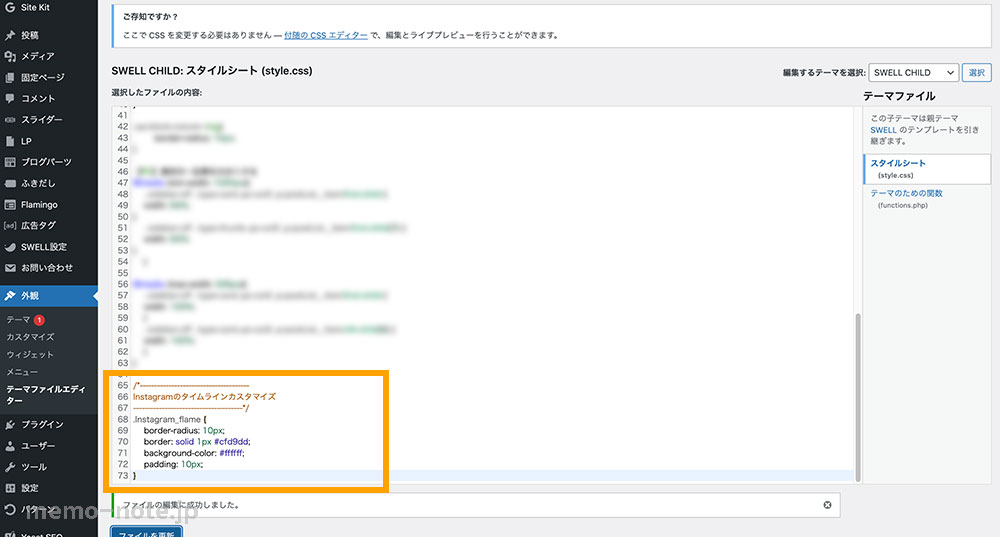Click the paintbrush icon beside 外観
The height and width of the screenshot is (537, 1000).
click(10, 296)
